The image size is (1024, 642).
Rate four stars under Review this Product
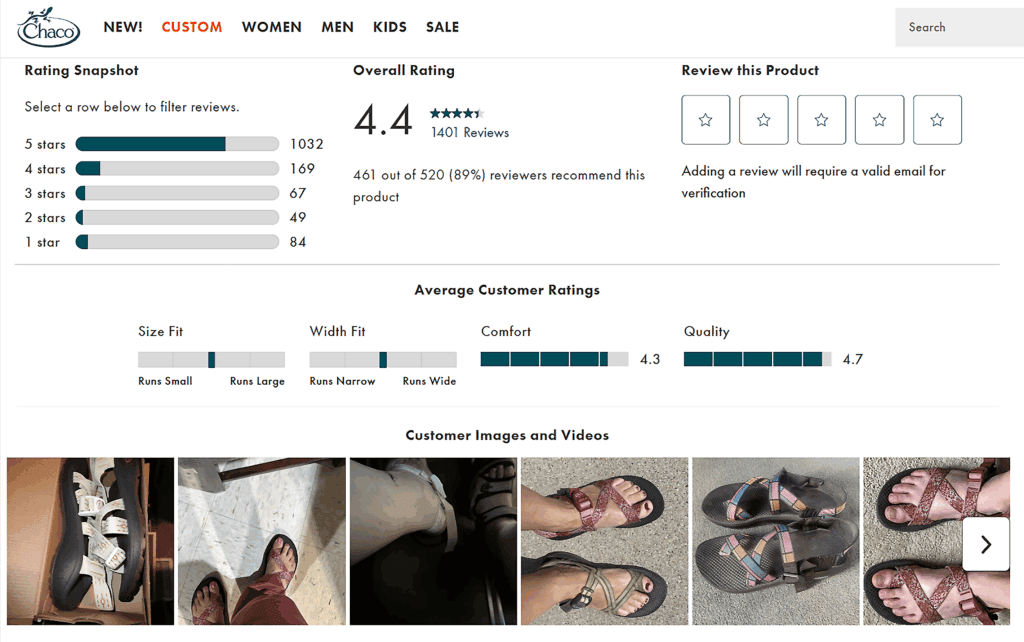point(879,119)
